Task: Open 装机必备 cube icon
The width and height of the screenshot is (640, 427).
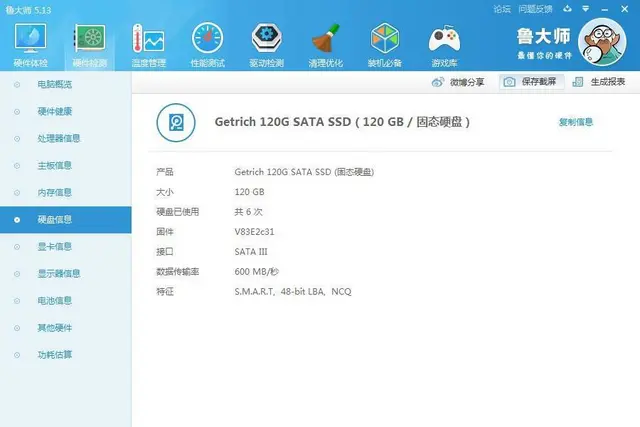Action: point(384,38)
